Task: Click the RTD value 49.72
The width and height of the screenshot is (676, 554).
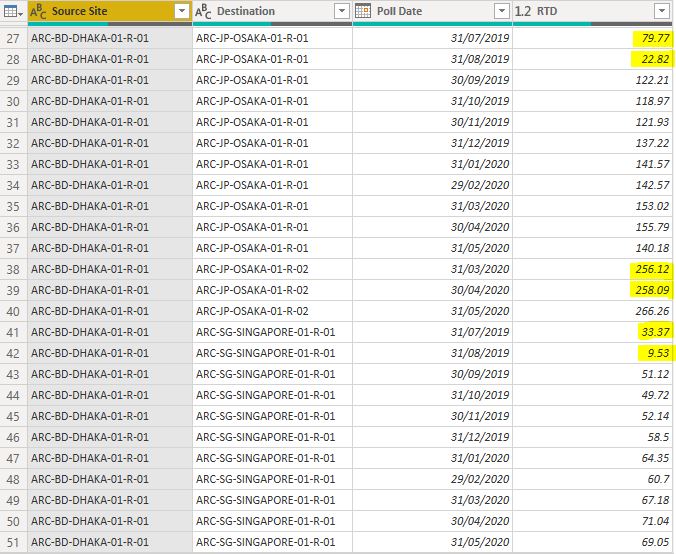Action: (x=655, y=395)
